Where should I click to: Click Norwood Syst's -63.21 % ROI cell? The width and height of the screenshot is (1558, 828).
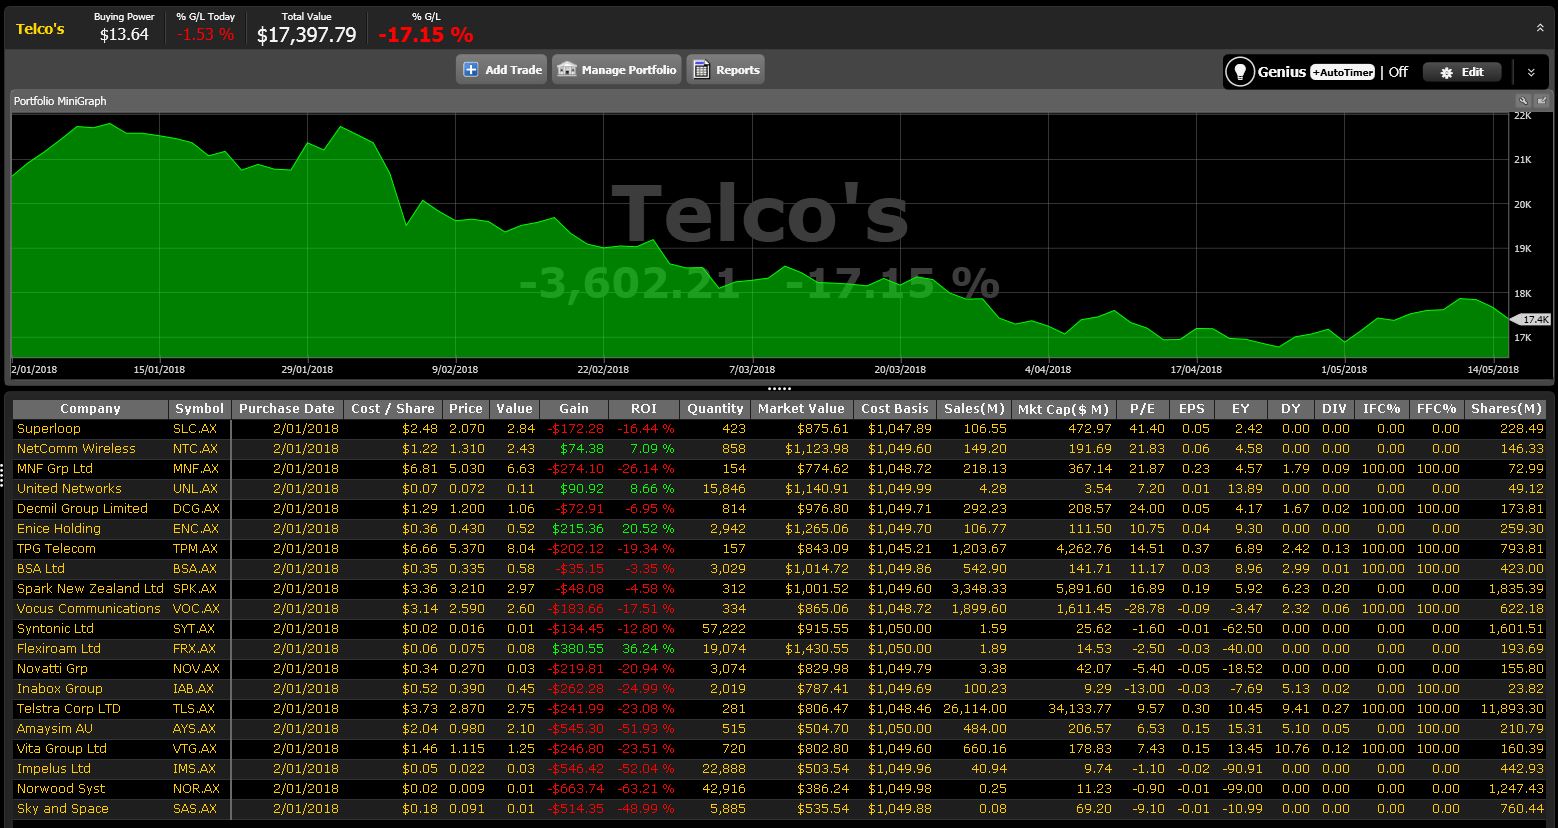coord(644,788)
